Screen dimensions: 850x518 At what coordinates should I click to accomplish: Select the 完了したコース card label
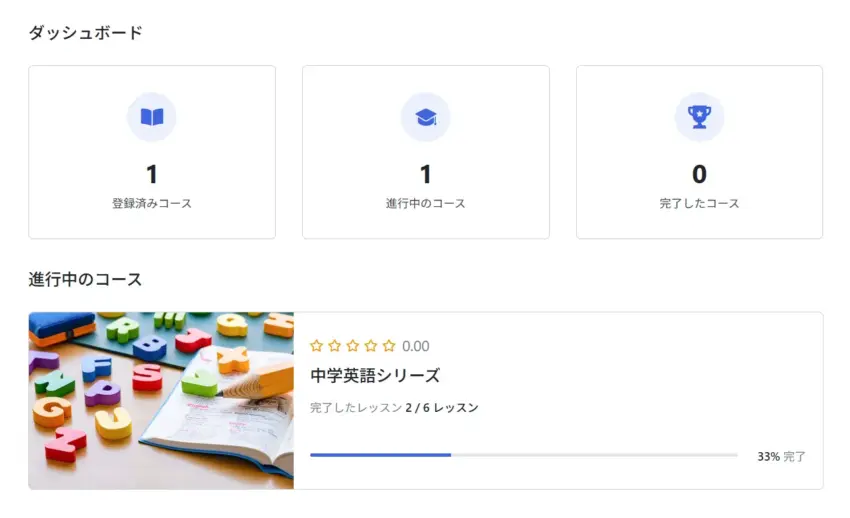pyautogui.click(x=699, y=204)
